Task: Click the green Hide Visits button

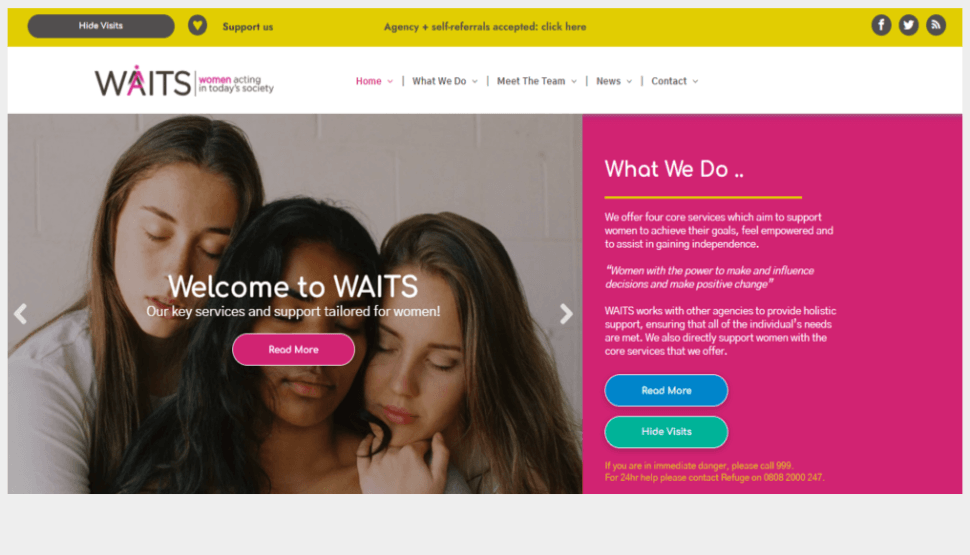Action: [666, 431]
